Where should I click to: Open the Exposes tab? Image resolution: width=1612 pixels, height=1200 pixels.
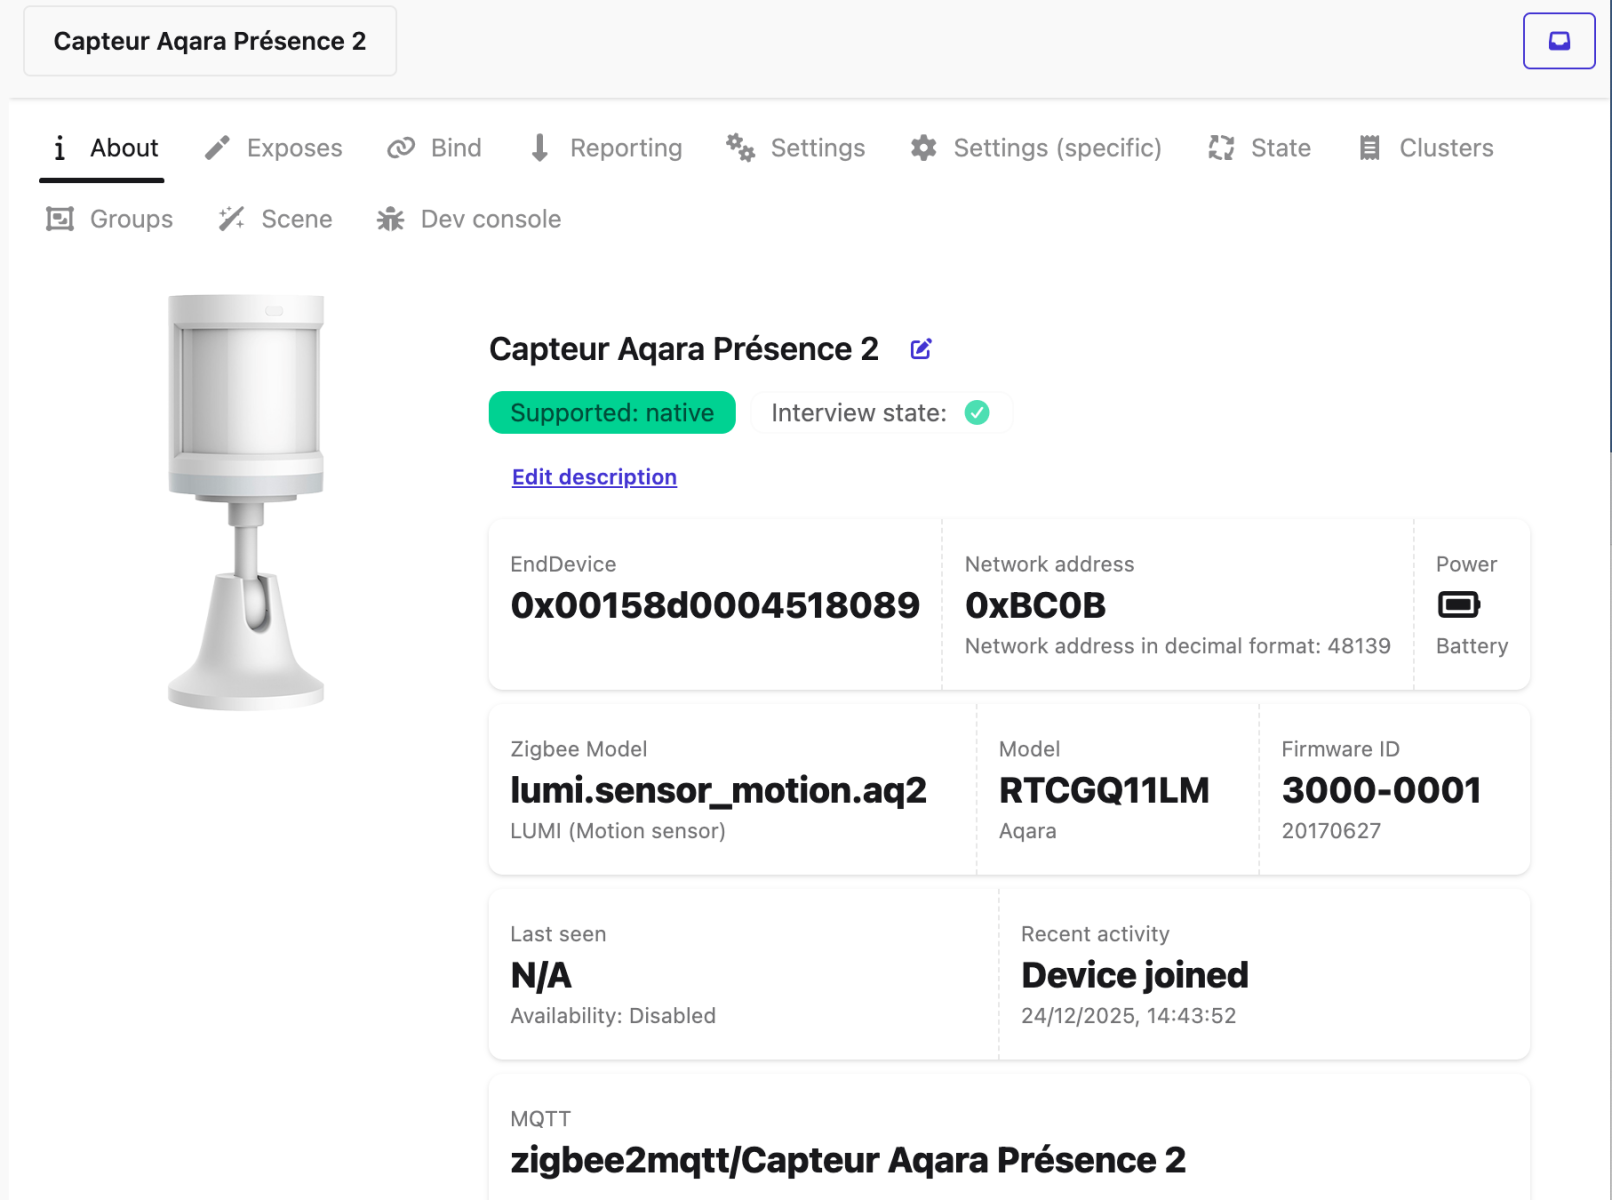point(274,148)
